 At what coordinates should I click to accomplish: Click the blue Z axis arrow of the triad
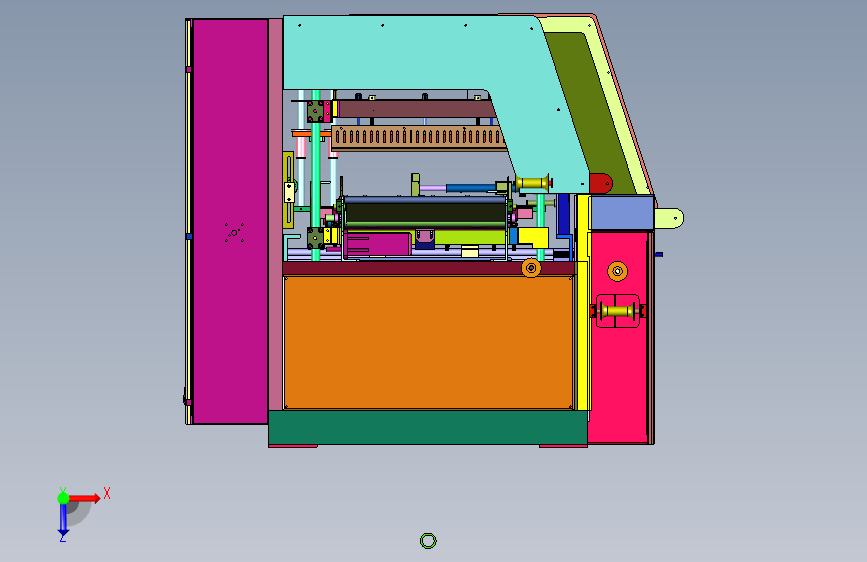63,520
